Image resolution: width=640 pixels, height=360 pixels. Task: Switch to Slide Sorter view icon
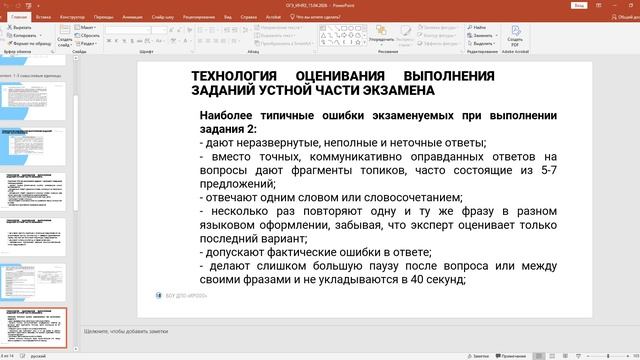(x=552, y=356)
